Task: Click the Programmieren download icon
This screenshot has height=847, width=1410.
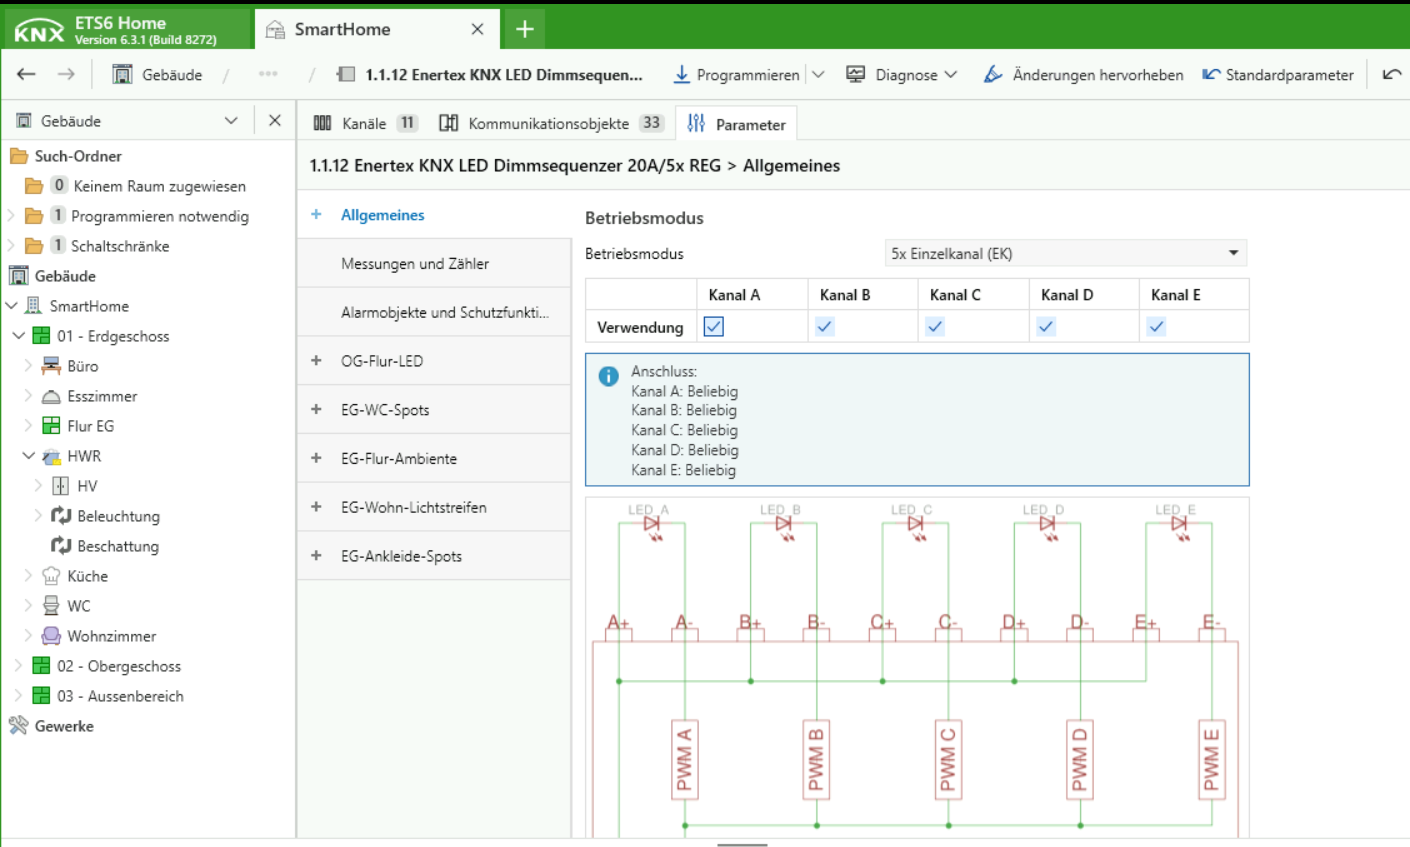Action: pyautogui.click(x=681, y=75)
